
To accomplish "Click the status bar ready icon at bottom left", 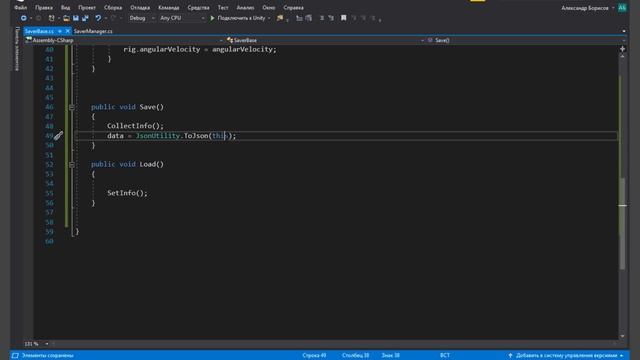I will (16, 356).
